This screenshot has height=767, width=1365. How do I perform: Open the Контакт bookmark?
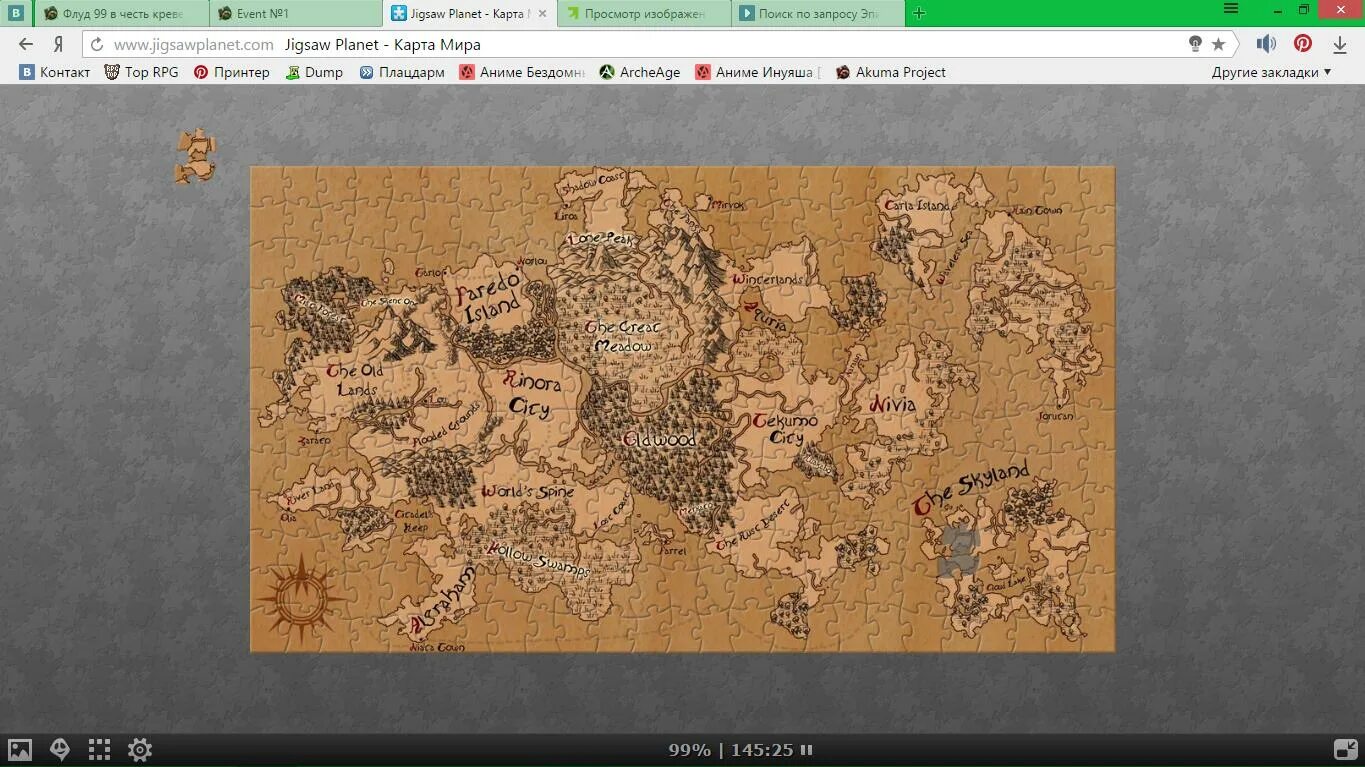tap(55, 72)
